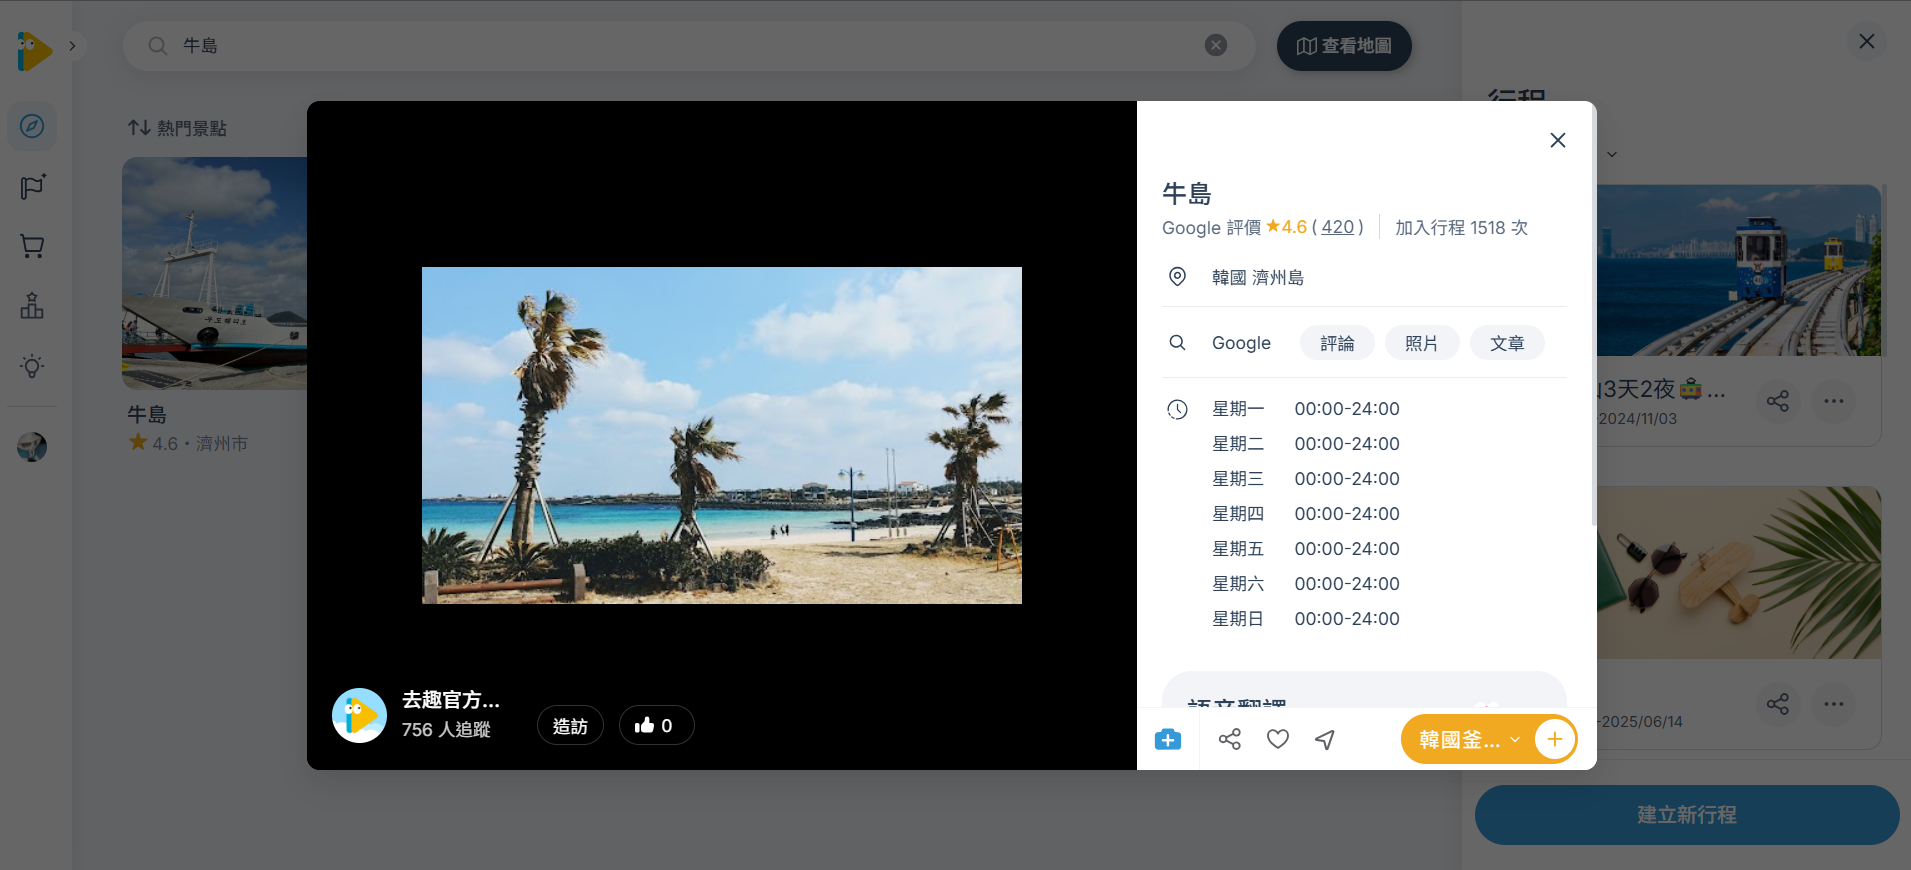Image resolution: width=1911 pixels, height=870 pixels.
Task: Open the building blocks icon in sidebar
Action: click(x=32, y=306)
